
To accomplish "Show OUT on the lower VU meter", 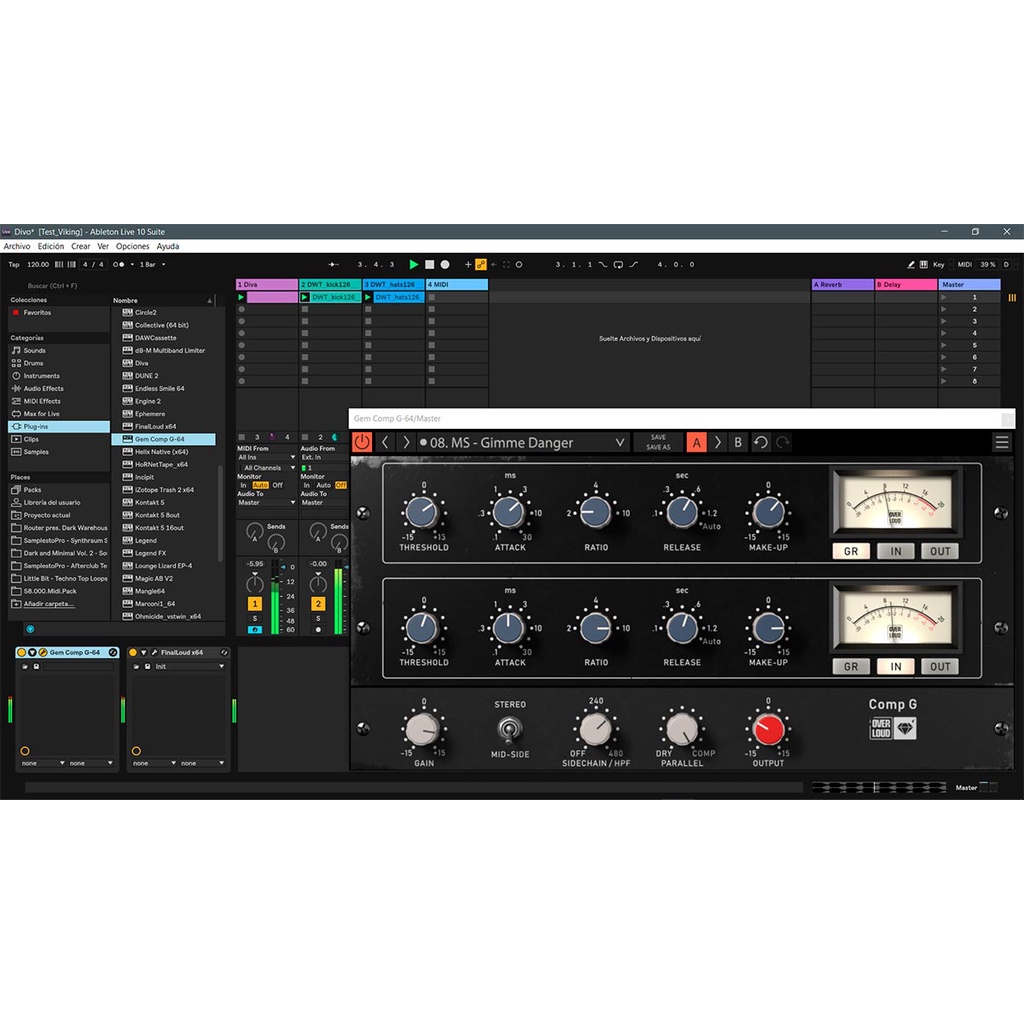I will (x=940, y=666).
